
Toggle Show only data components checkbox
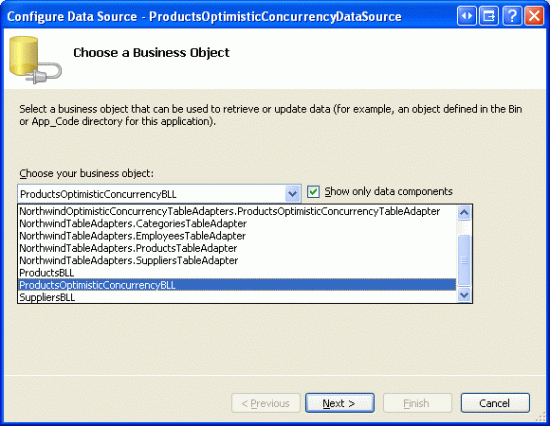click(313, 192)
